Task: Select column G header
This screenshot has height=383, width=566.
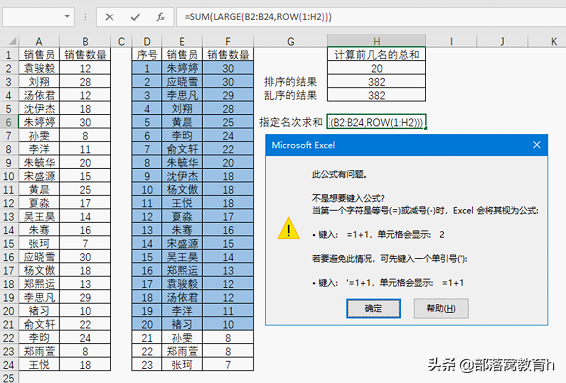Action: tap(291, 42)
